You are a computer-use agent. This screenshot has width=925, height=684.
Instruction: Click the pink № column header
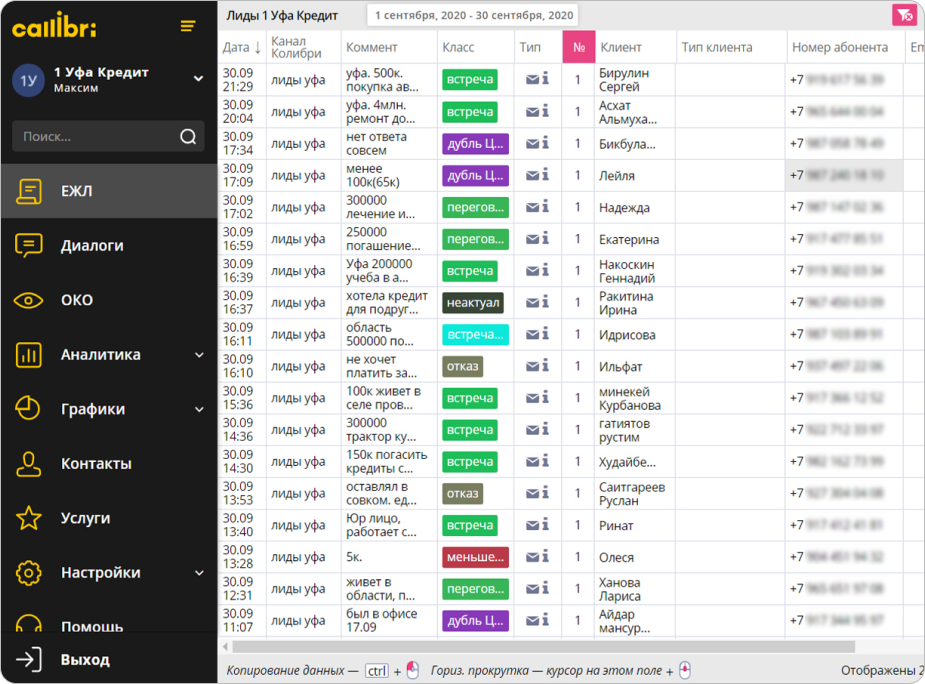tap(578, 47)
